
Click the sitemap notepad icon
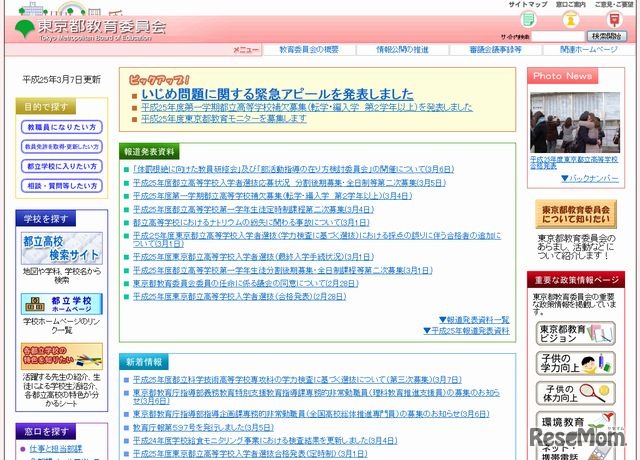pos(528,19)
